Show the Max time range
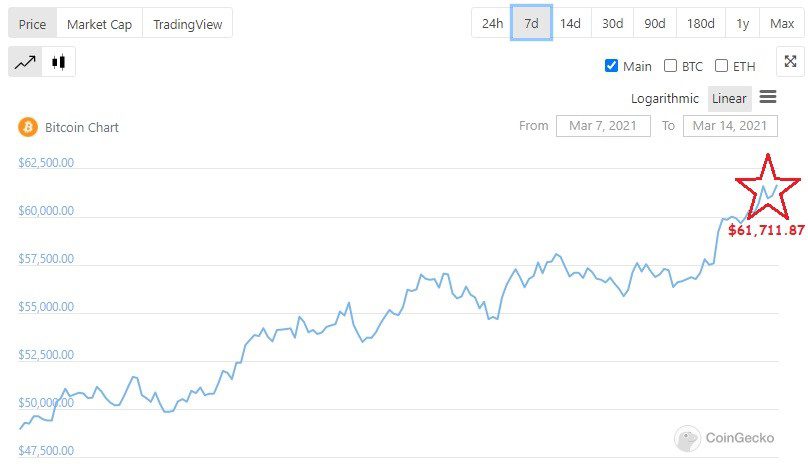 click(x=781, y=23)
